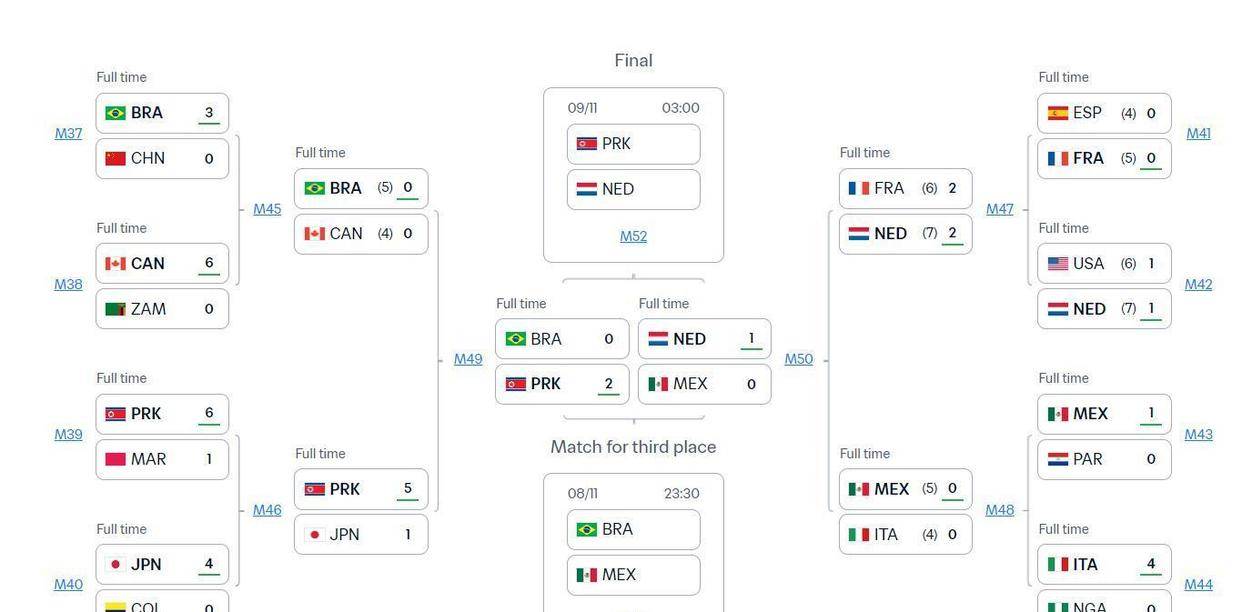Click the CAN team box showing score 6
The image size is (1242, 612).
(x=162, y=264)
